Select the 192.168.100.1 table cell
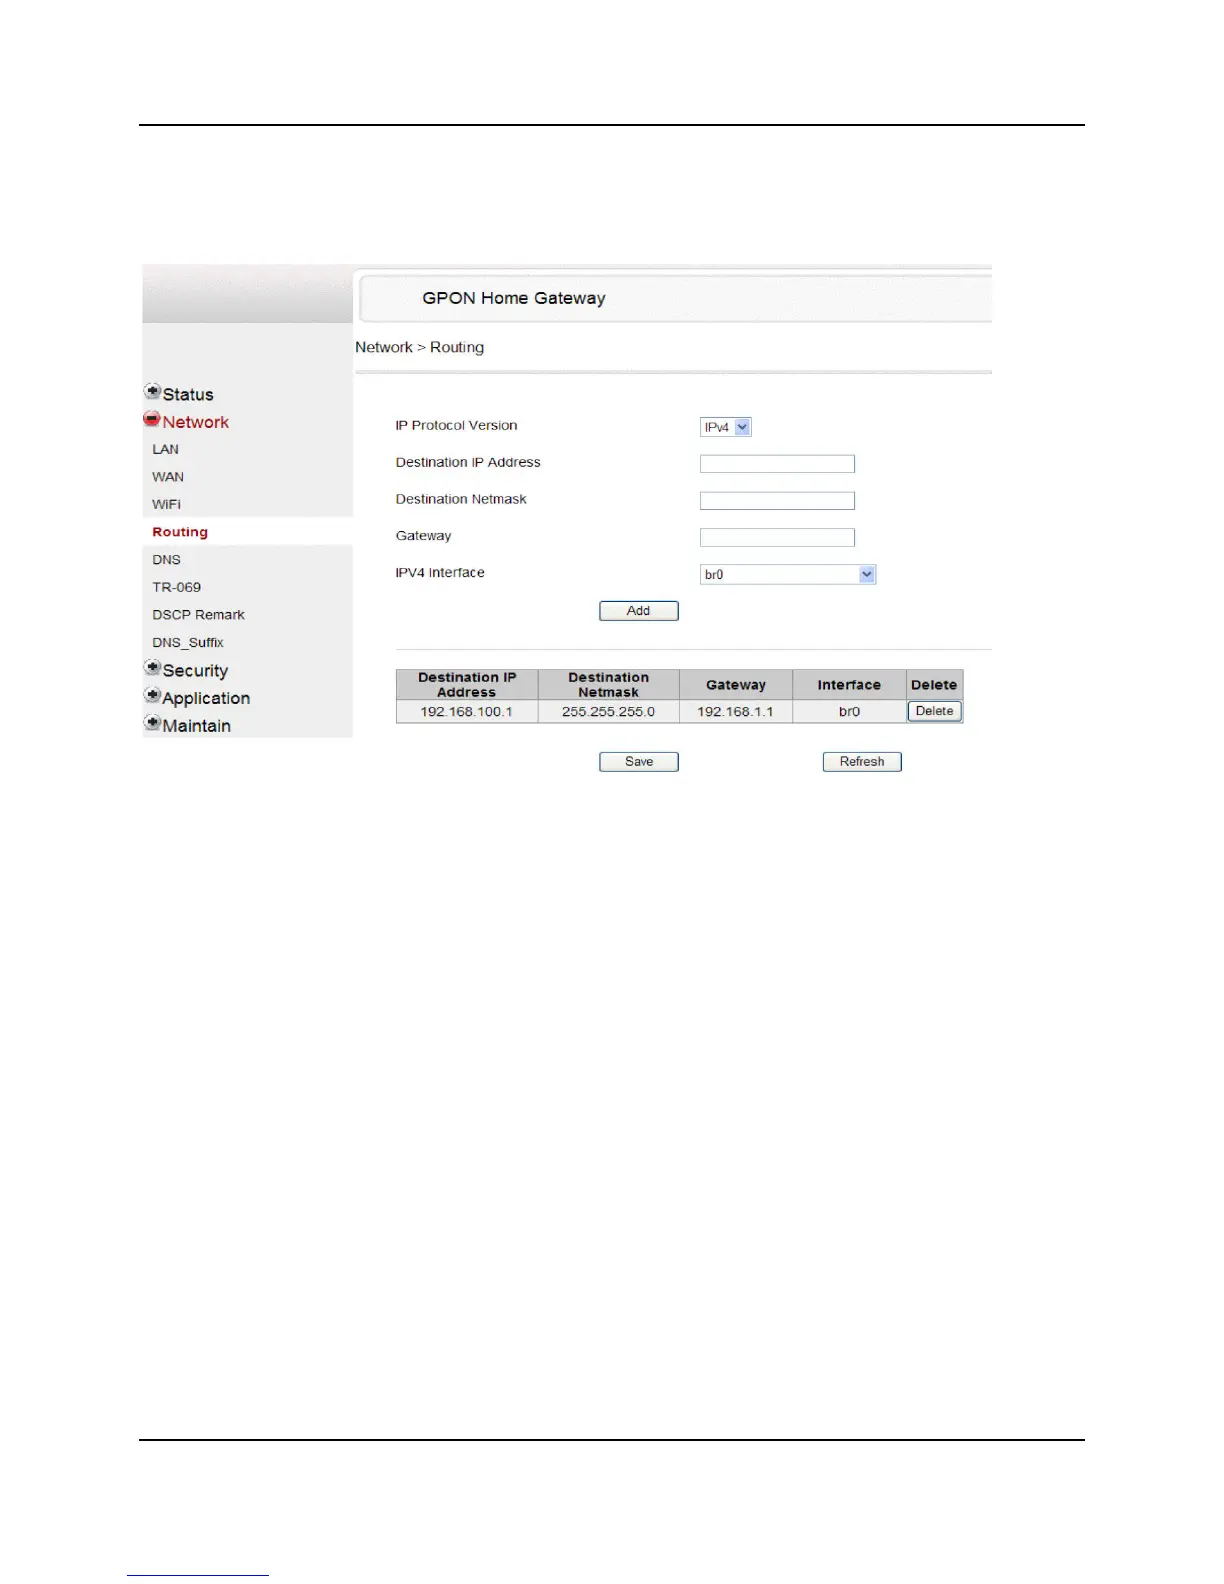 (467, 712)
